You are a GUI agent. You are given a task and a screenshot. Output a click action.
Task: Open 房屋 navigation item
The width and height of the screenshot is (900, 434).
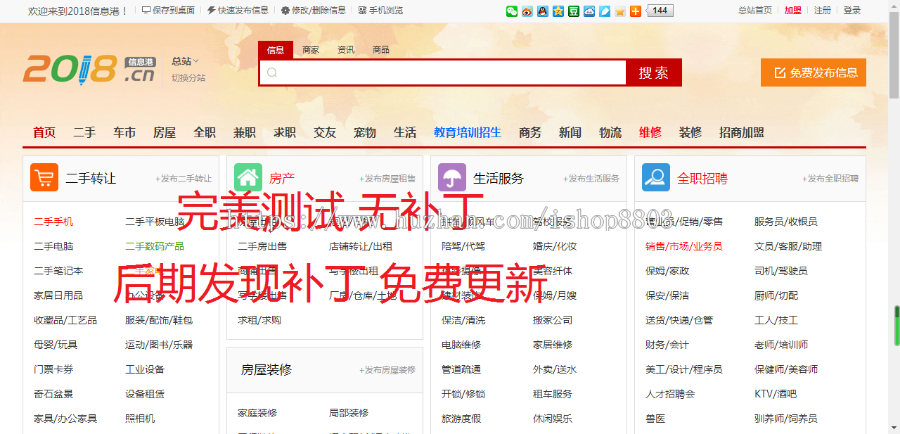pyautogui.click(x=165, y=133)
